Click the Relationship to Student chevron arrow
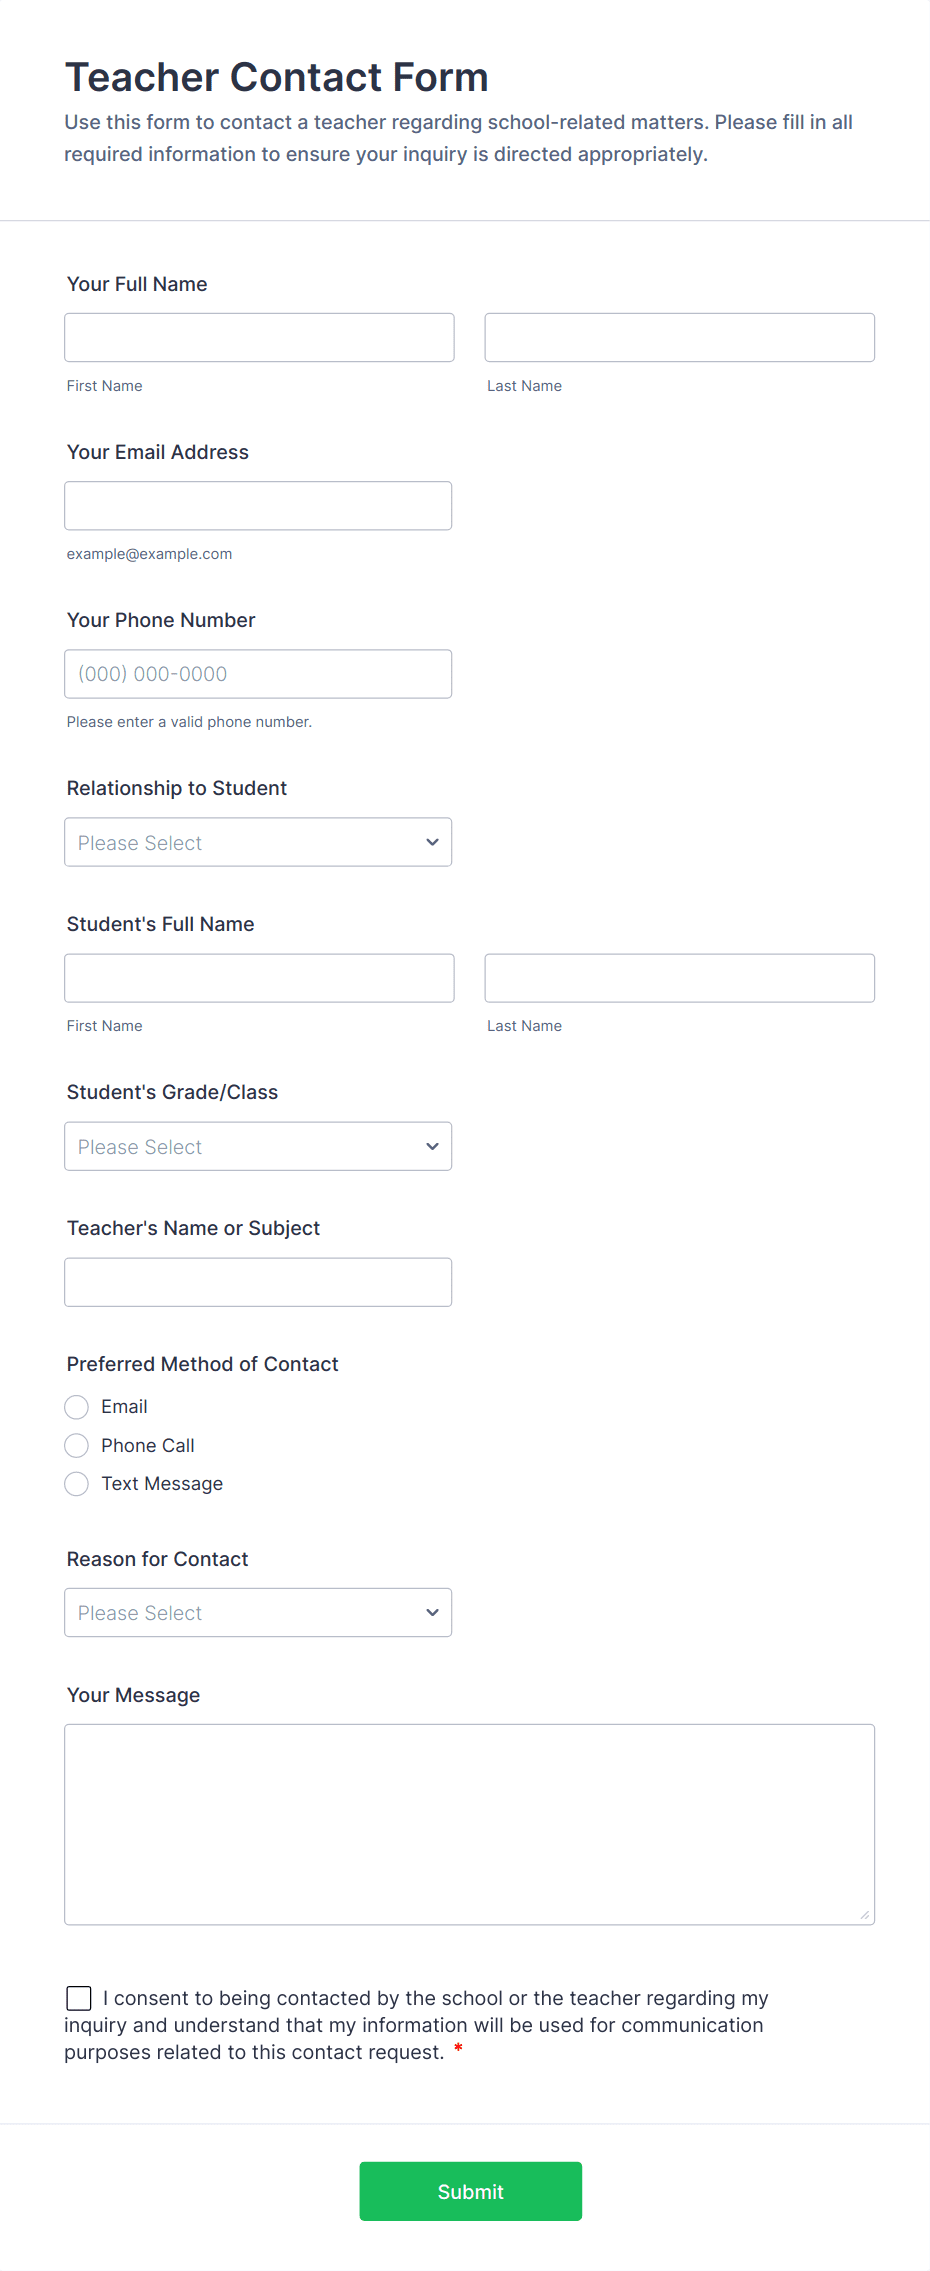The height and width of the screenshot is (2271, 930). 432,842
